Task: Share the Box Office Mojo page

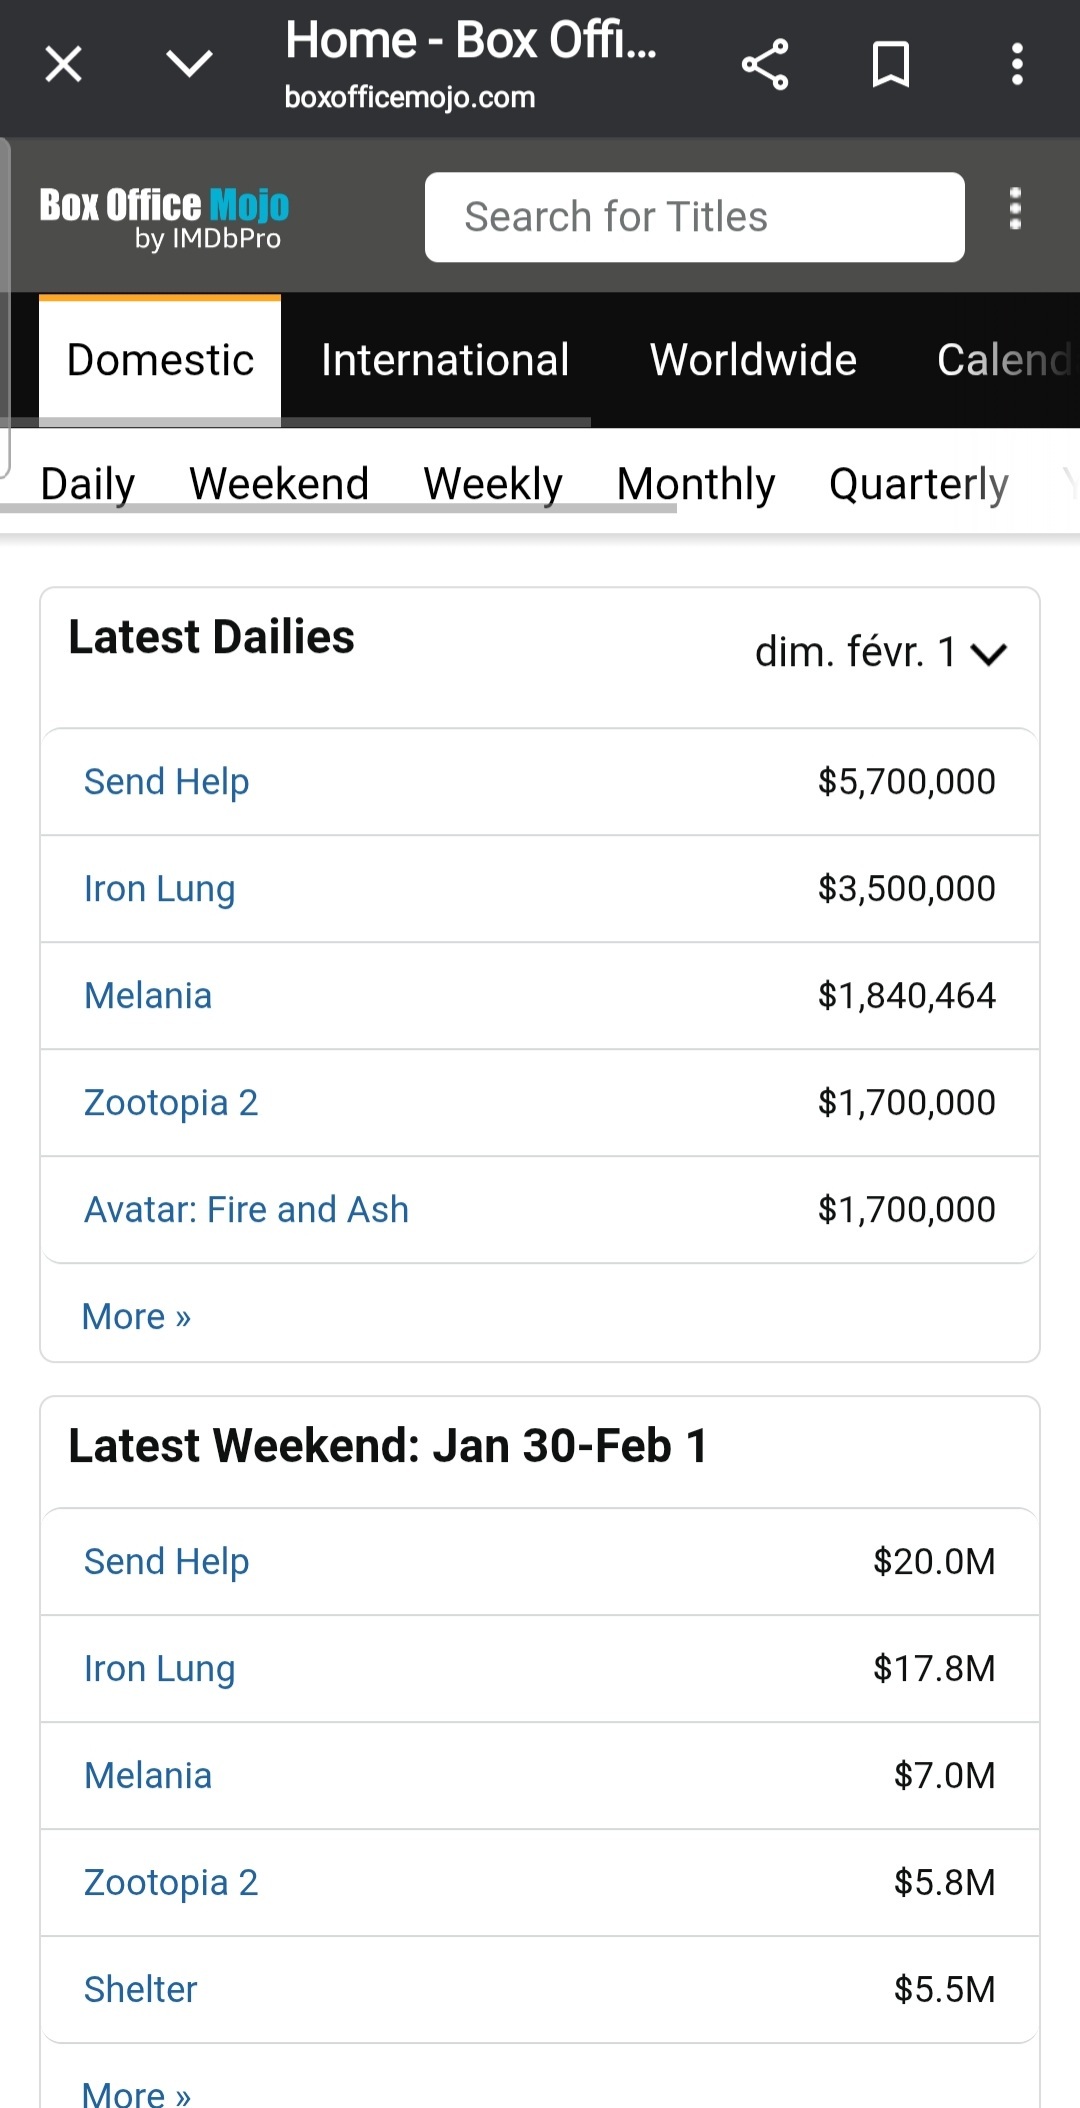Action: 765,65
